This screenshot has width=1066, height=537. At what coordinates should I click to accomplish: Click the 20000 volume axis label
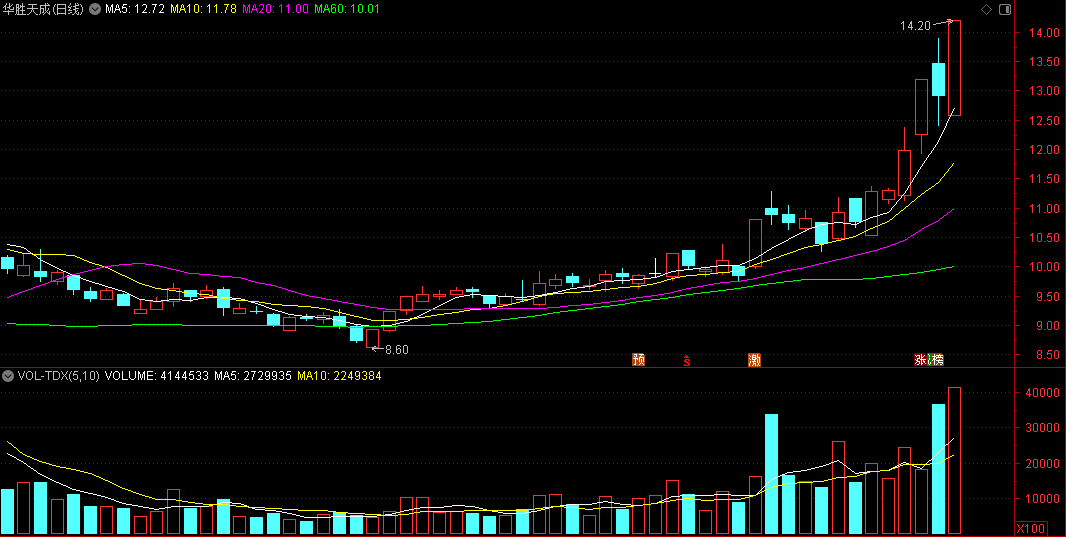1044,464
